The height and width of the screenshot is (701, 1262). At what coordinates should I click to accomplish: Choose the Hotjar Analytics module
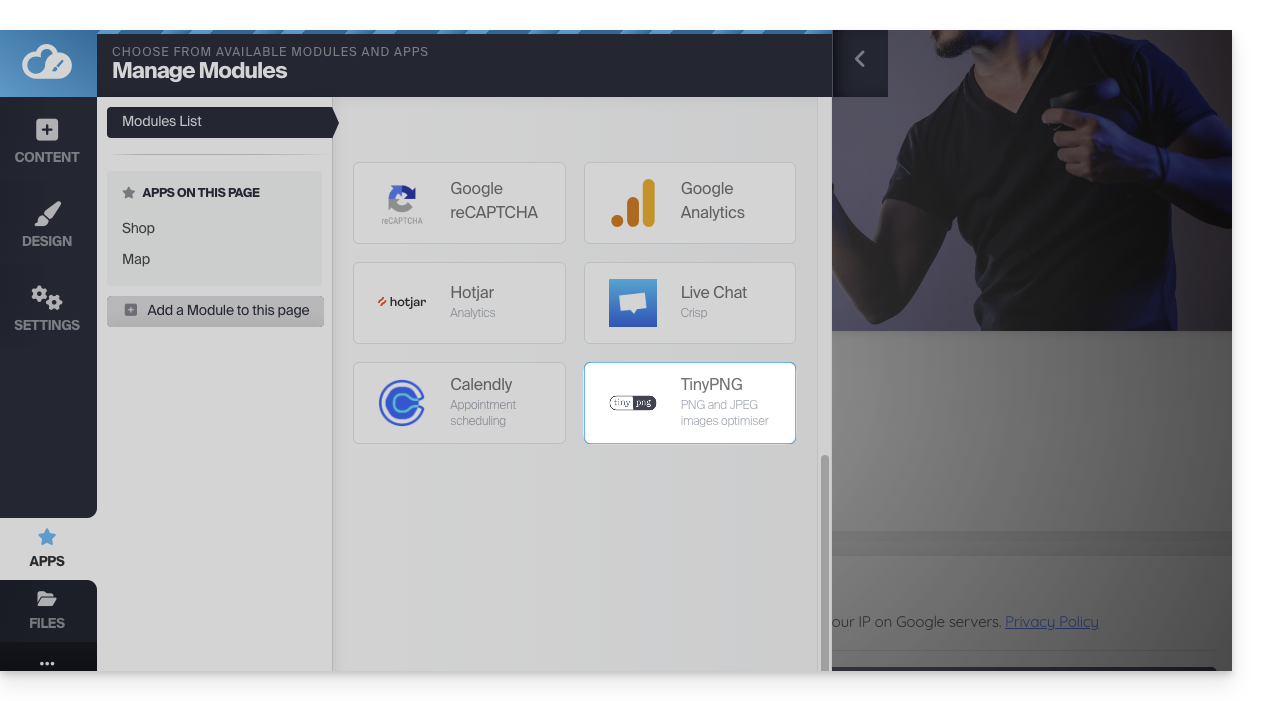pyautogui.click(x=459, y=303)
